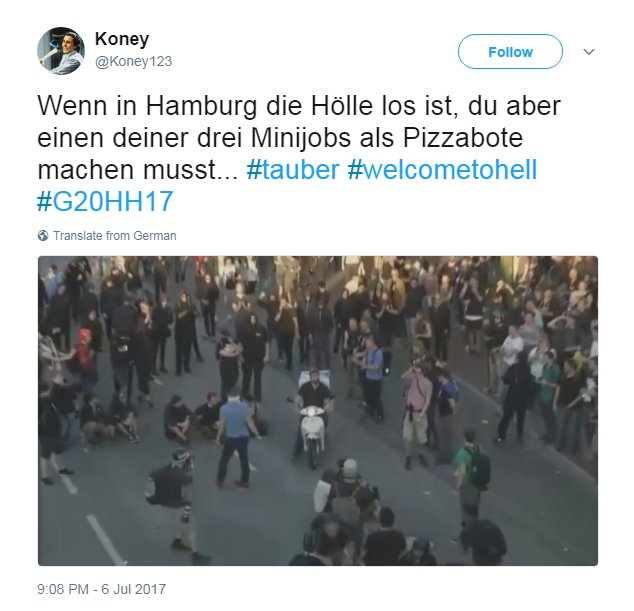The image size is (634, 611).
Task: Click the man in blue shirt in video
Action: [234, 439]
